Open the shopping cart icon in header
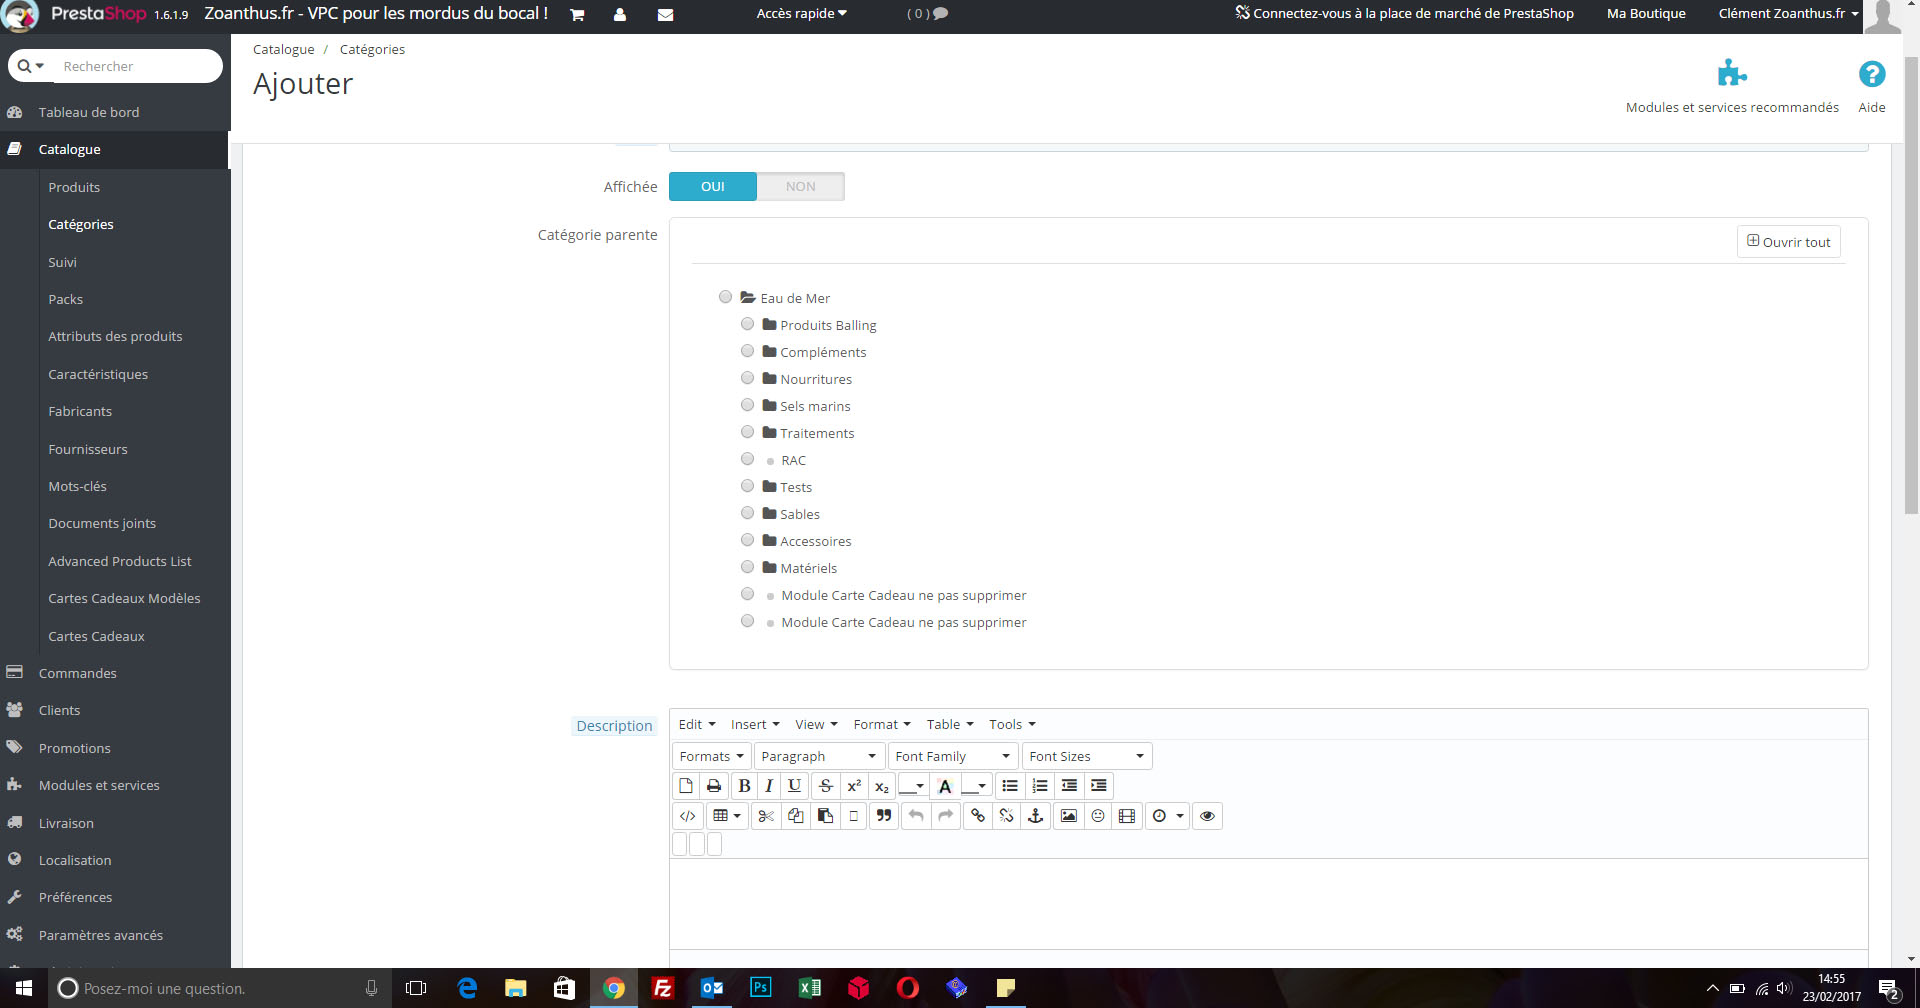 [x=577, y=14]
